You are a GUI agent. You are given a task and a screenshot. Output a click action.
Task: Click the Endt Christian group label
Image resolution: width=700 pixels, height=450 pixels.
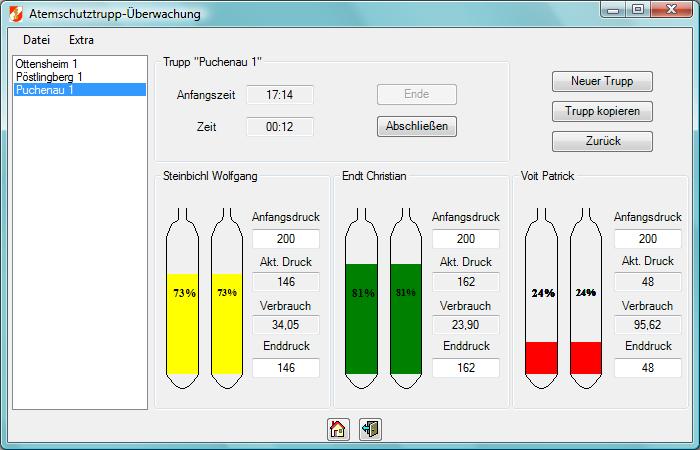(x=374, y=176)
